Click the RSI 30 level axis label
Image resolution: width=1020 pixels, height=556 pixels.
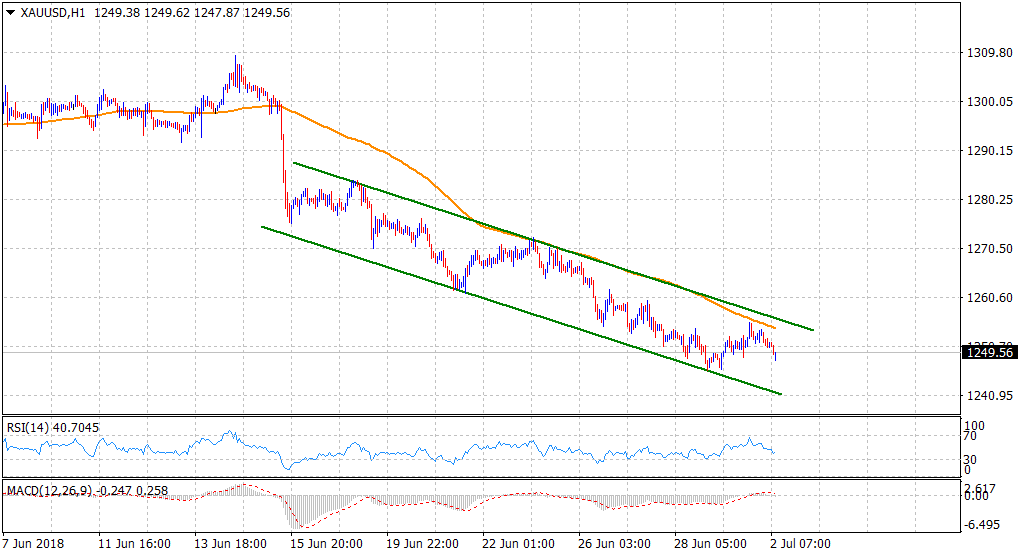click(x=969, y=459)
